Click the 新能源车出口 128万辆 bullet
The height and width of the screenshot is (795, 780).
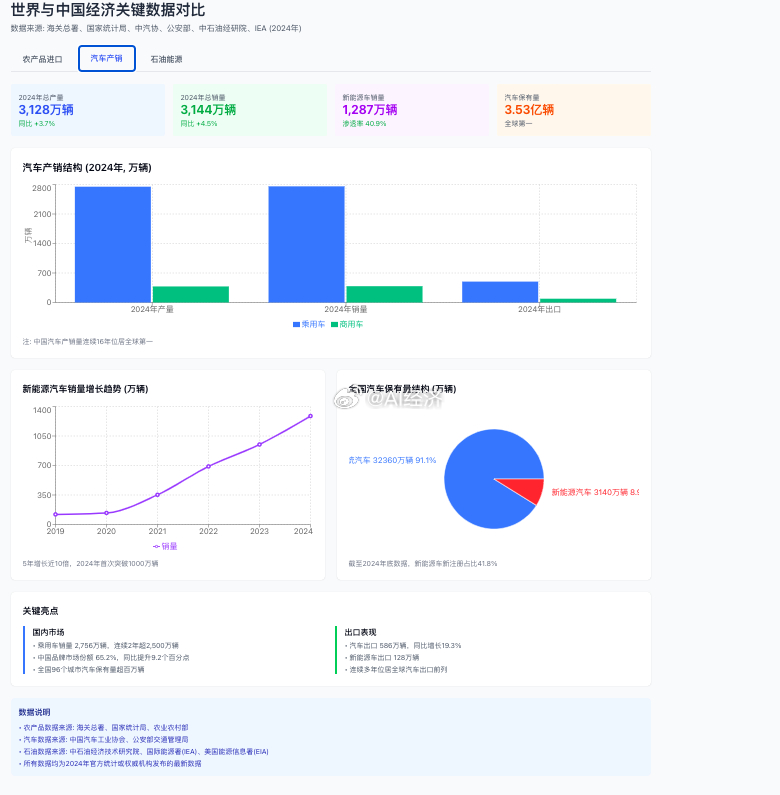[x=382, y=658]
